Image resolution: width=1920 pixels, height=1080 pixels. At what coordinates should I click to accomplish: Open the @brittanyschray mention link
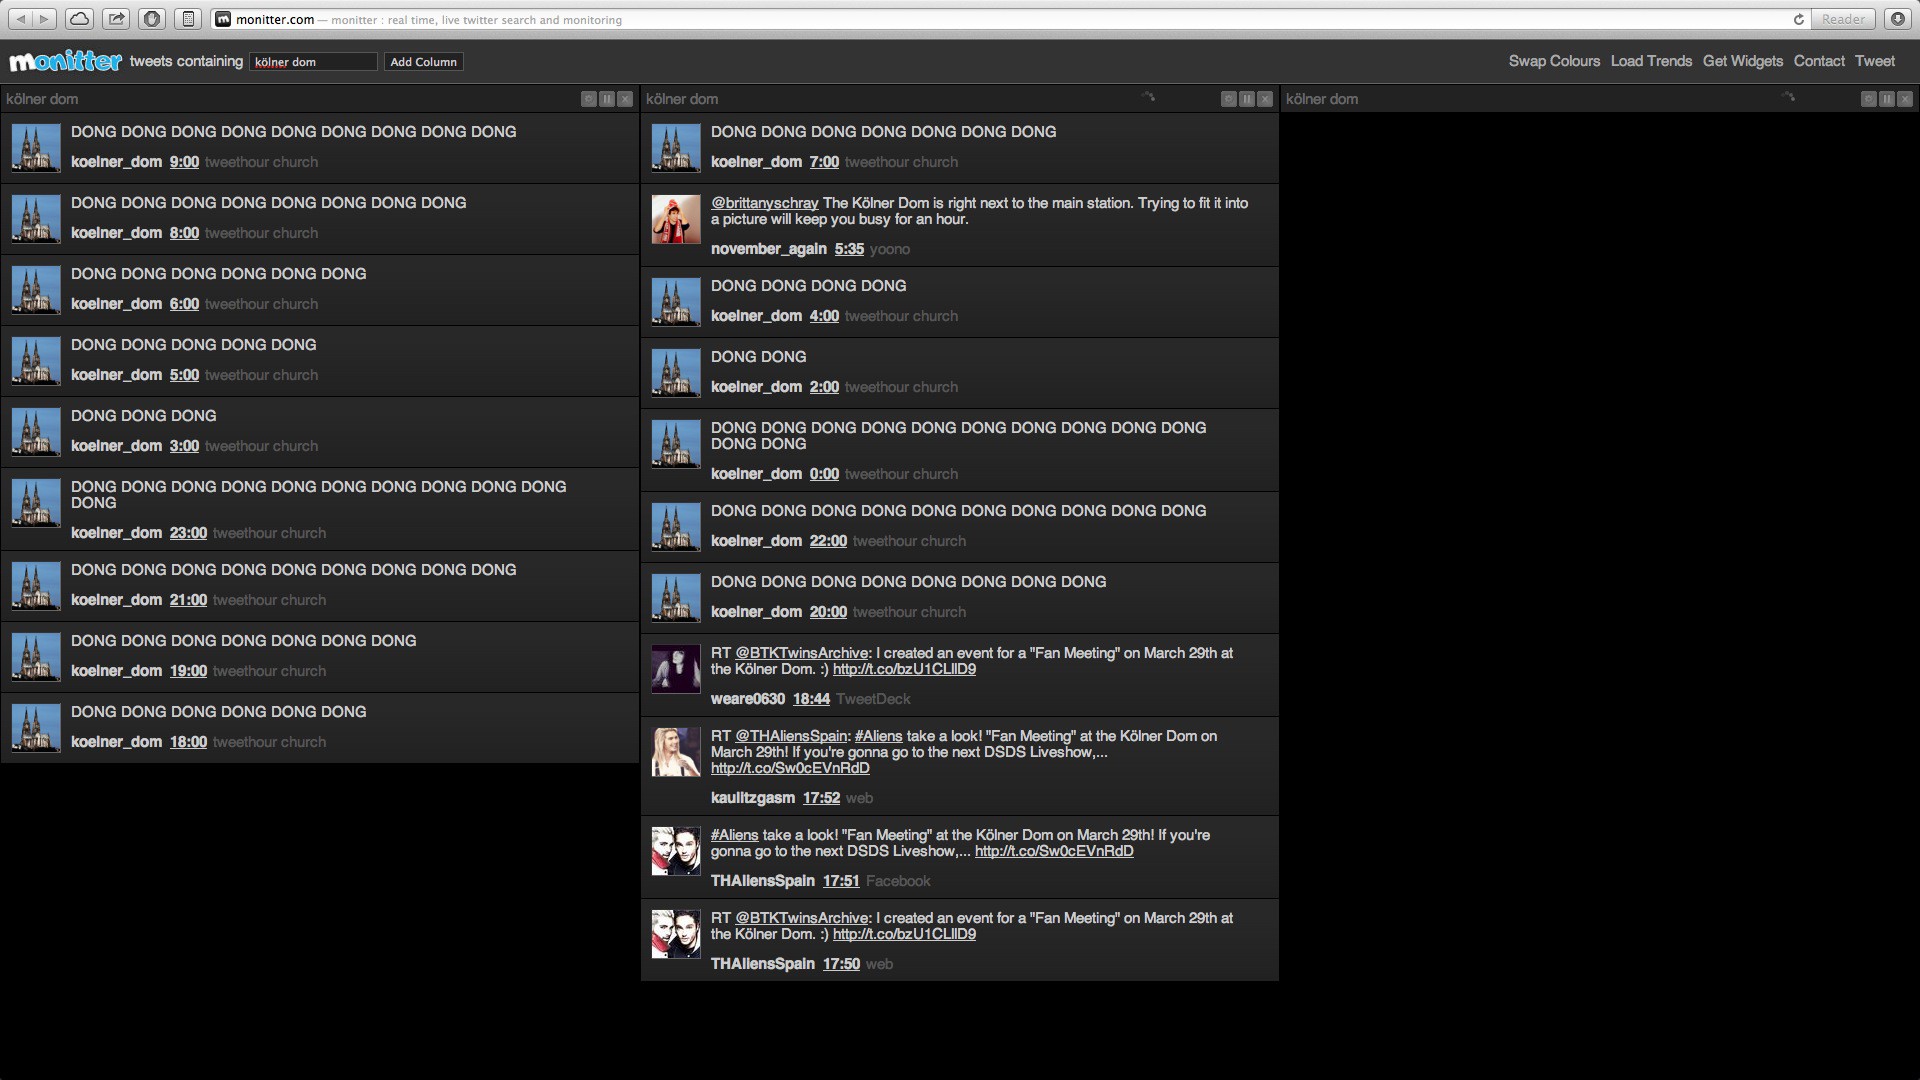click(764, 203)
